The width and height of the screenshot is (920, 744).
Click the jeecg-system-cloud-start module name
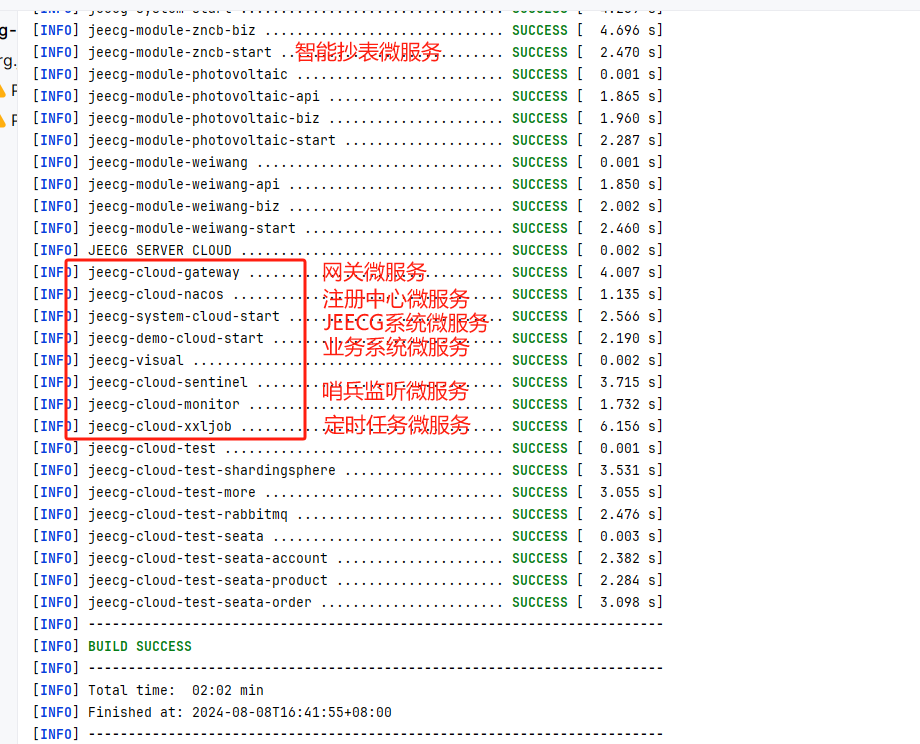point(184,316)
